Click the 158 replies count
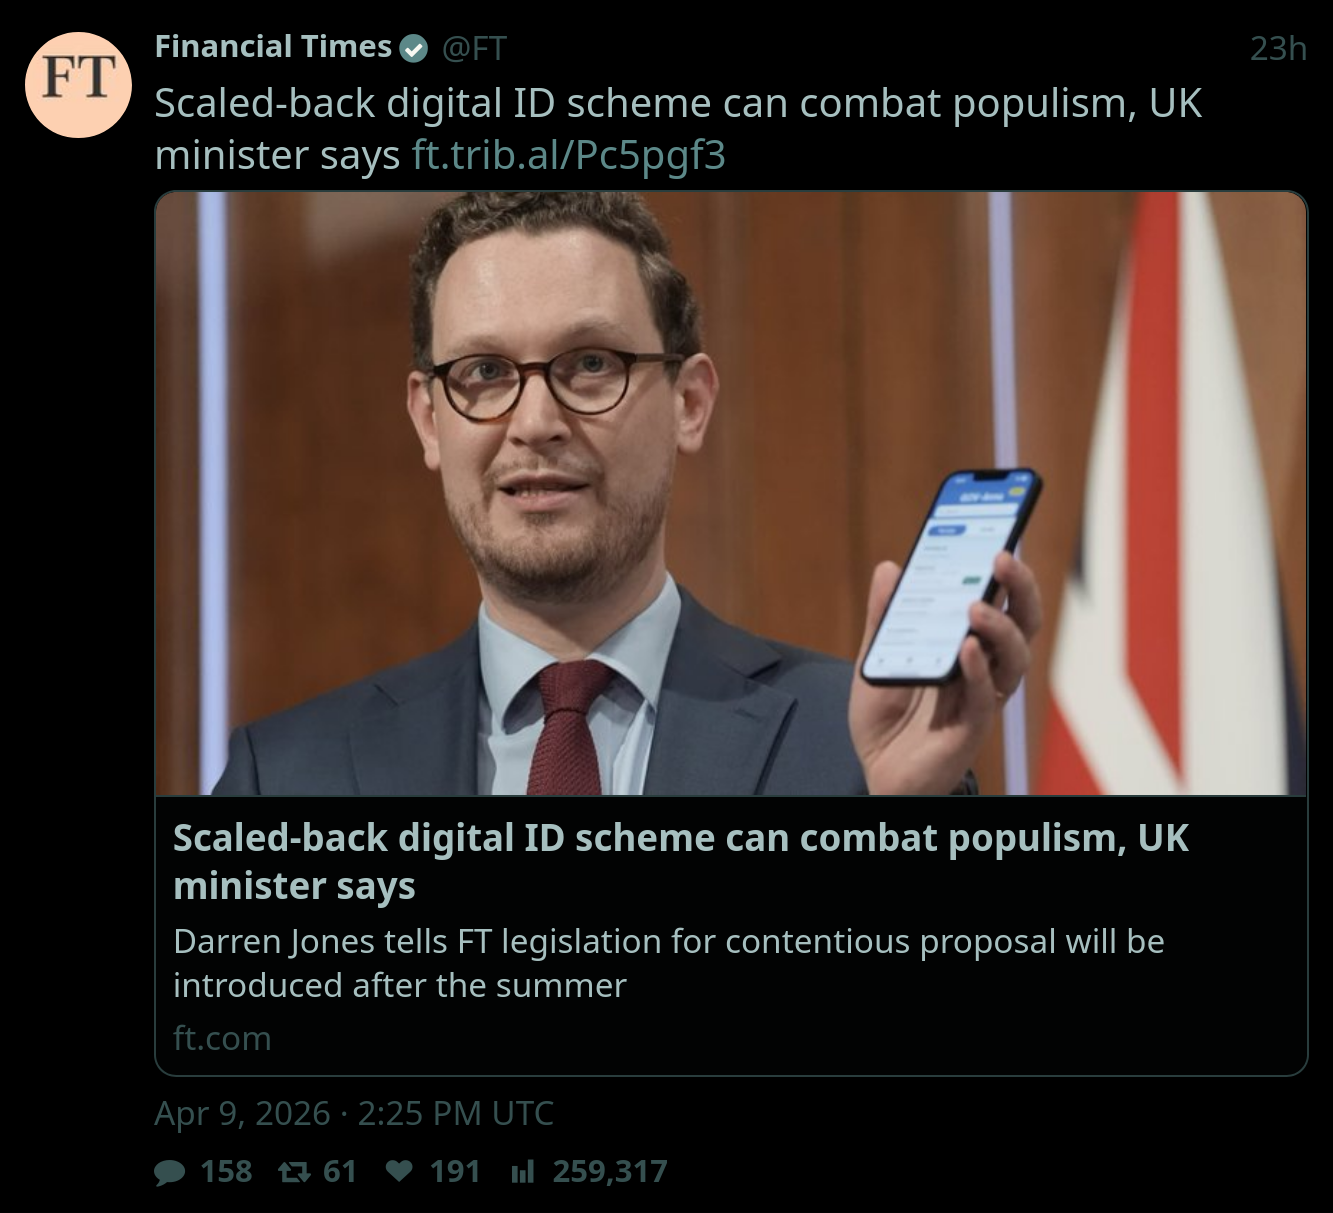The width and height of the screenshot is (1333, 1213). click(226, 1171)
